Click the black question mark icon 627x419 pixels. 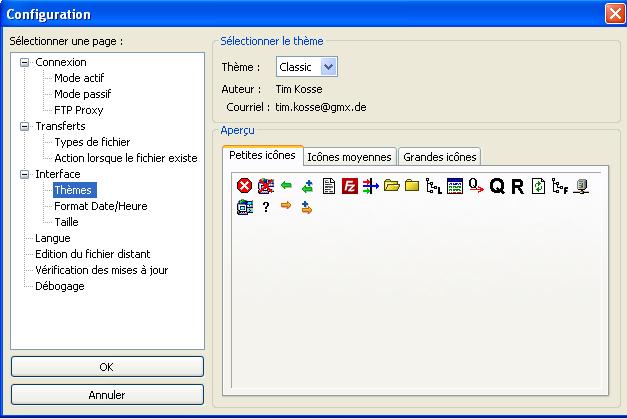266,207
